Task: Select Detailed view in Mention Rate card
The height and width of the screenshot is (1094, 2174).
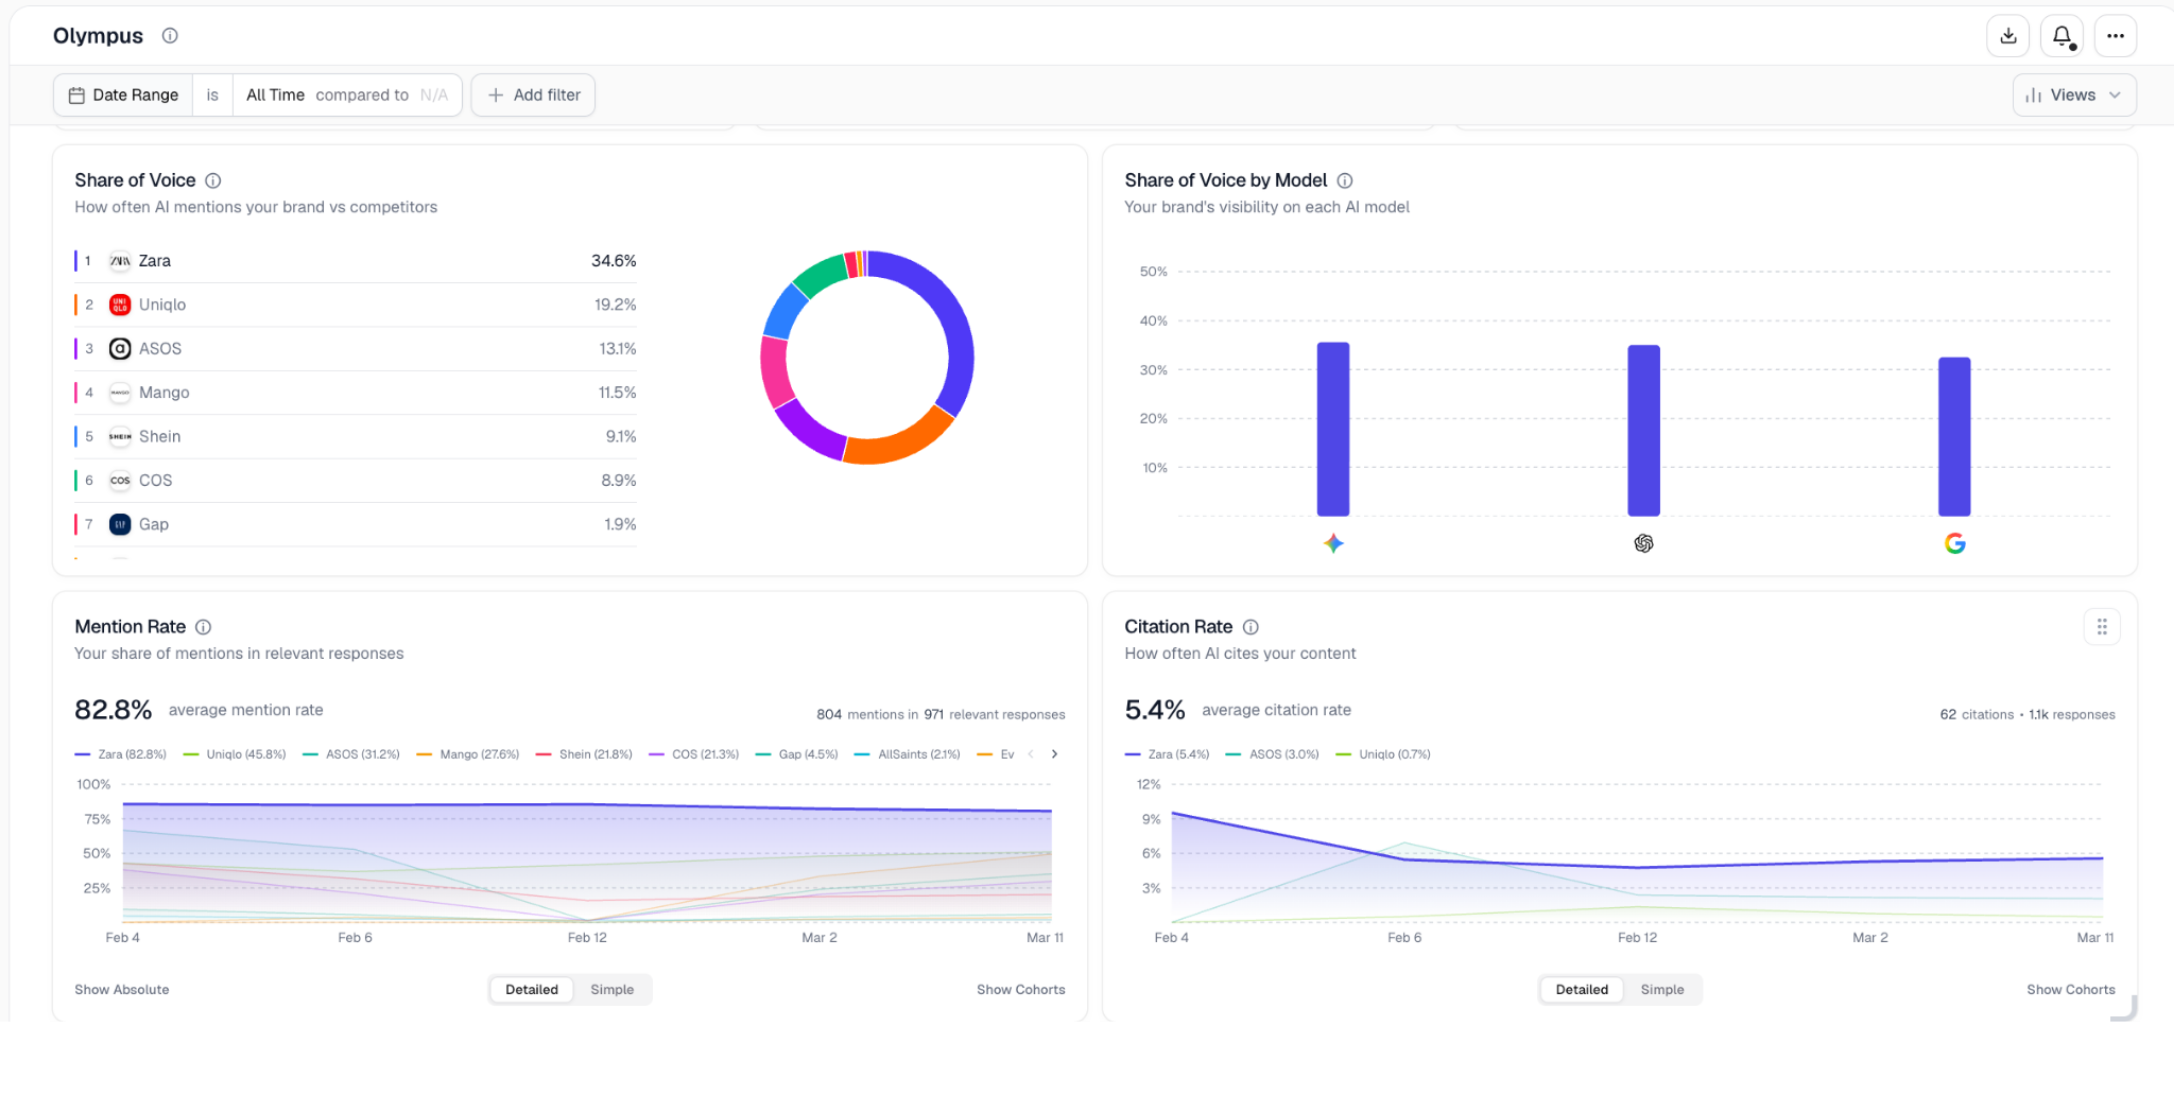Action: coord(532,990)
